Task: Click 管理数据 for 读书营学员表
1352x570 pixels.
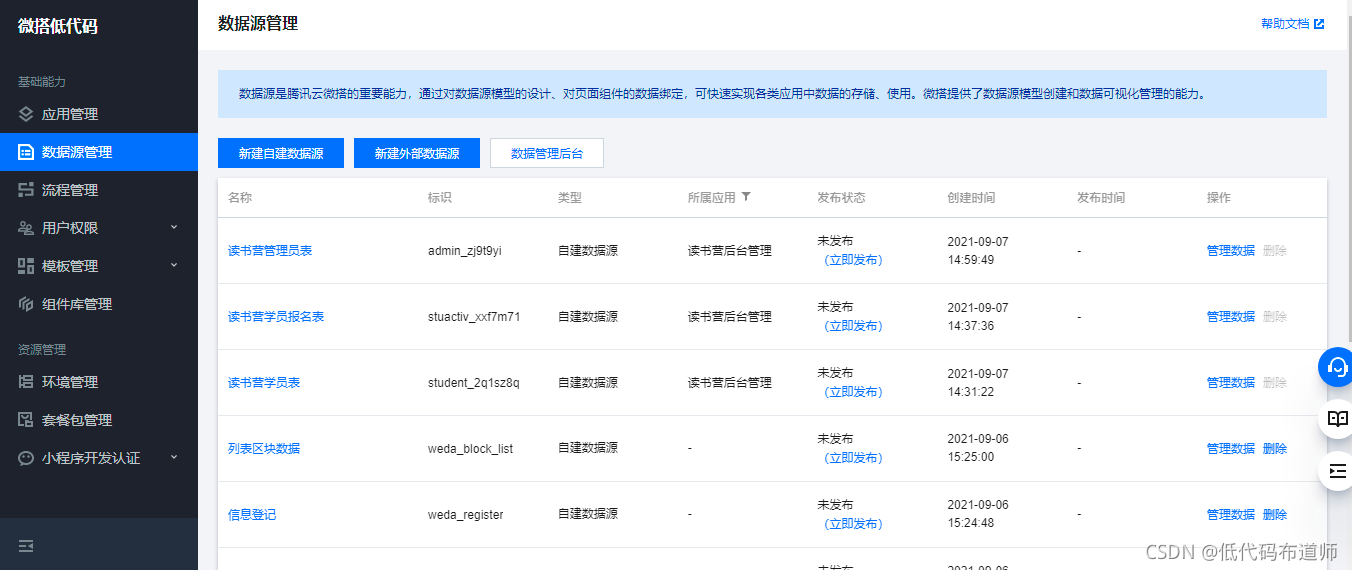Action: tap(1231, 382)
